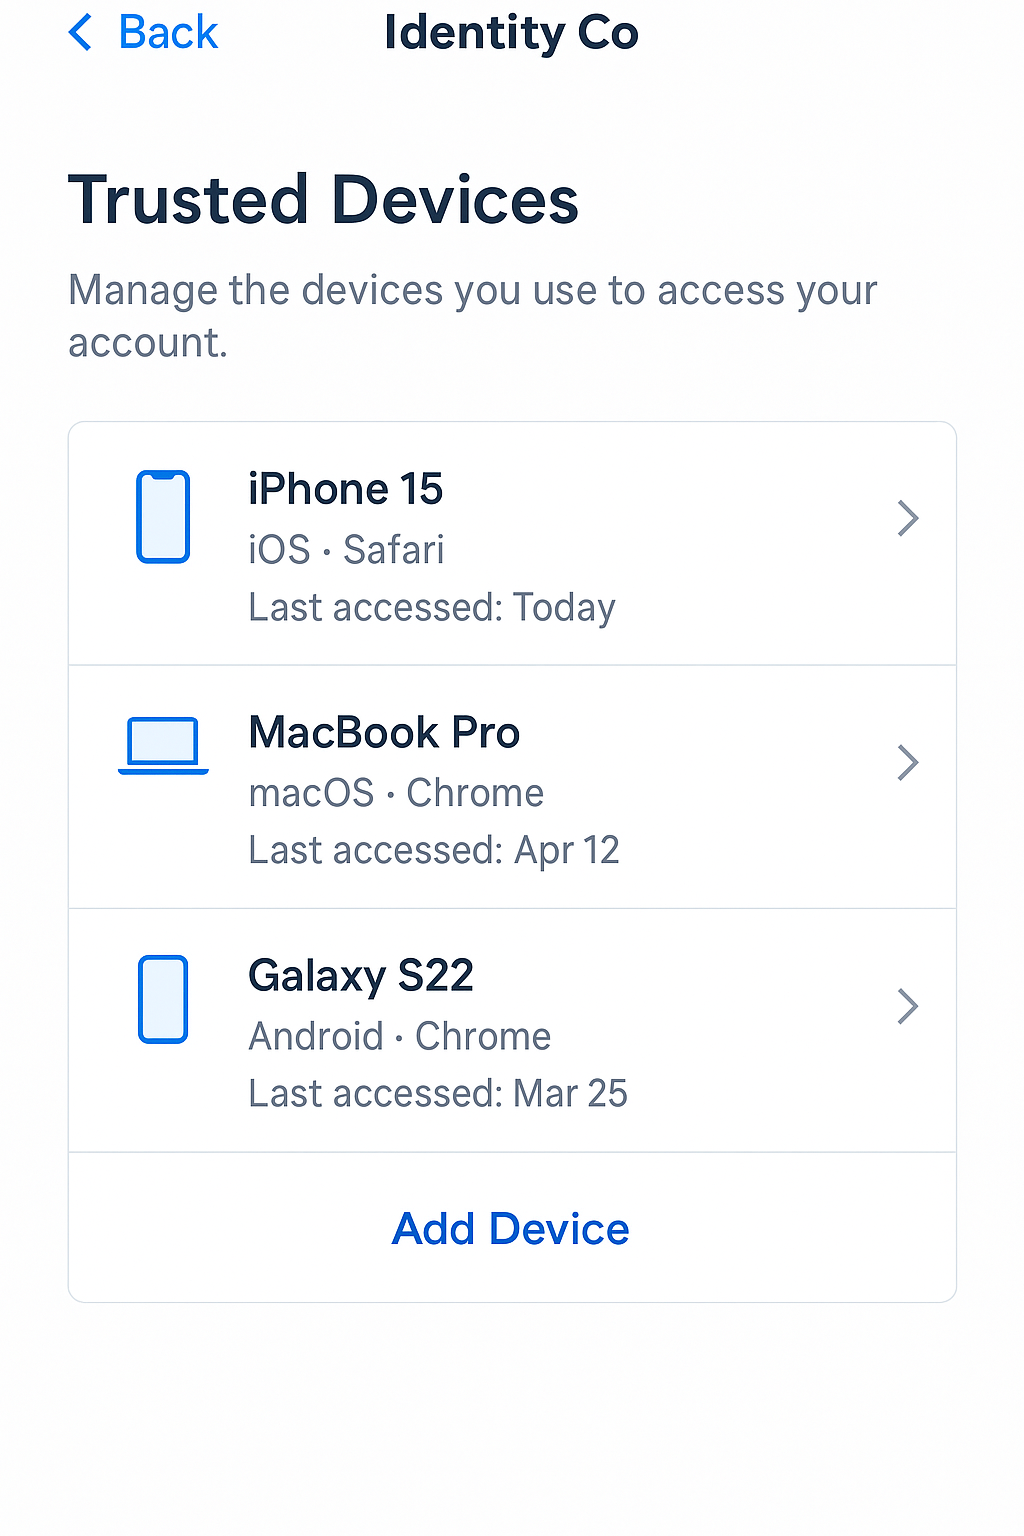Tap the Galaxy S22 row chevron icon
The height and width of the screenshot is (1536, 1024).
click(907, 1006)
